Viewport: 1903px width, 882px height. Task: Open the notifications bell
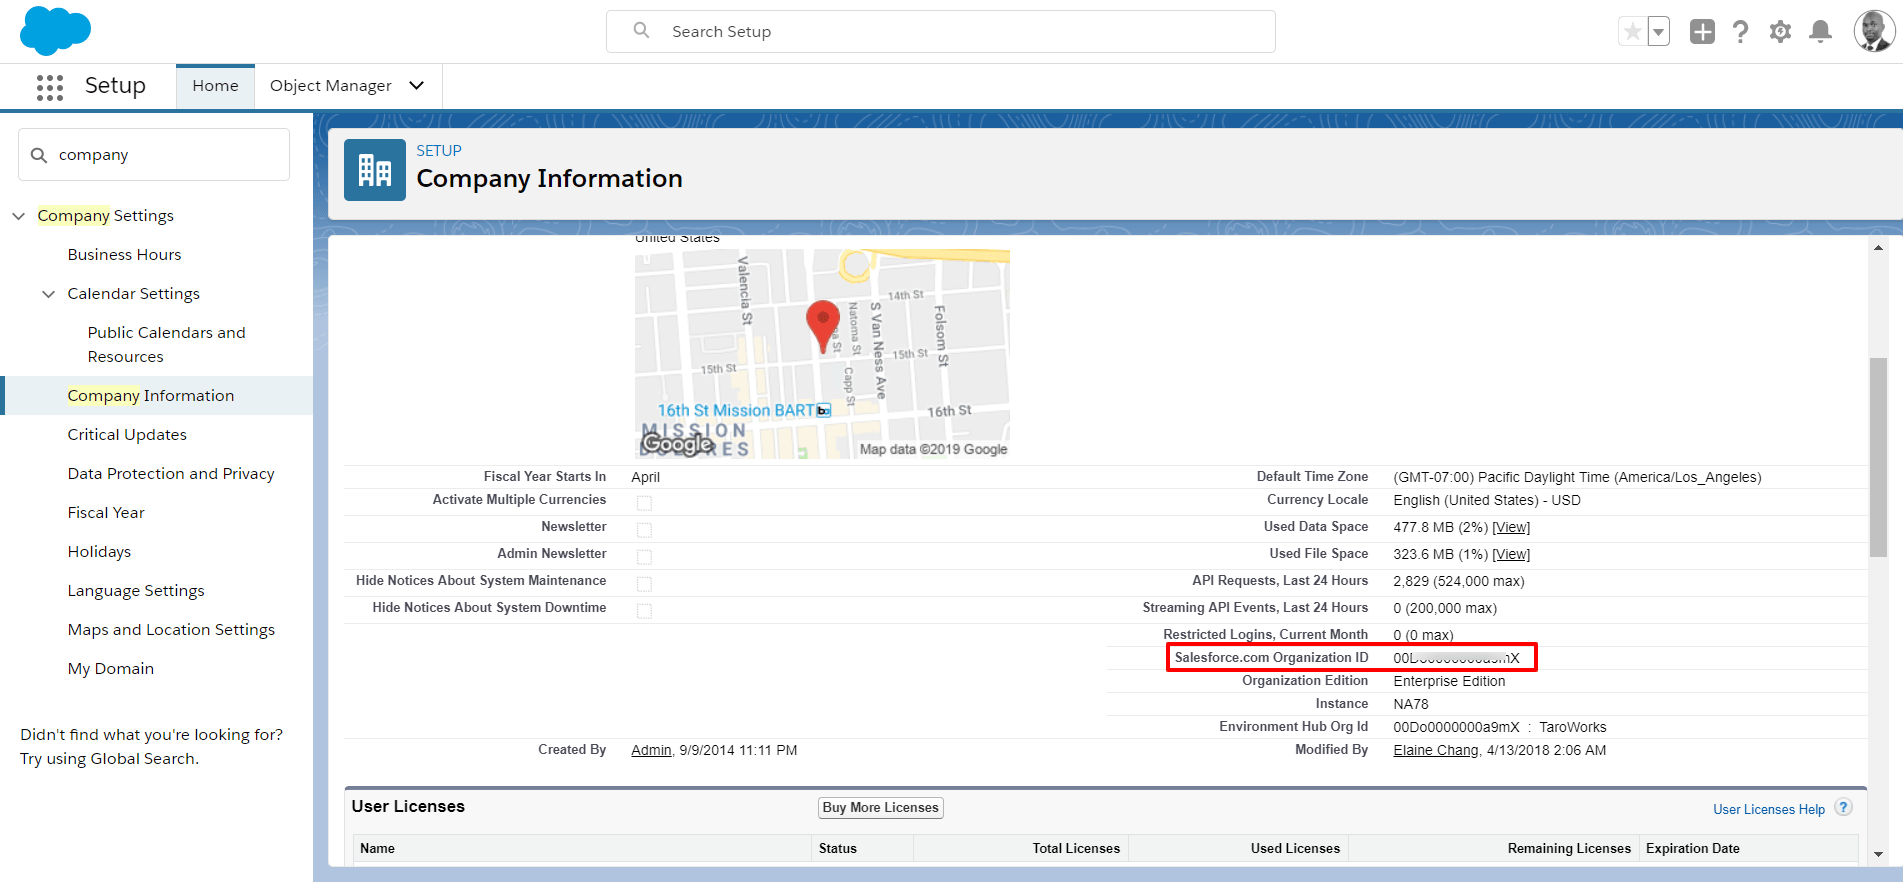(x=1821, y=32)
